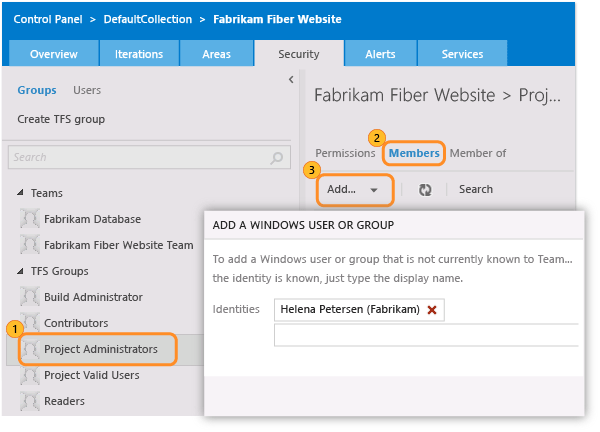
Task: Open the Permissions sub-tab
Action: point(345,153)
